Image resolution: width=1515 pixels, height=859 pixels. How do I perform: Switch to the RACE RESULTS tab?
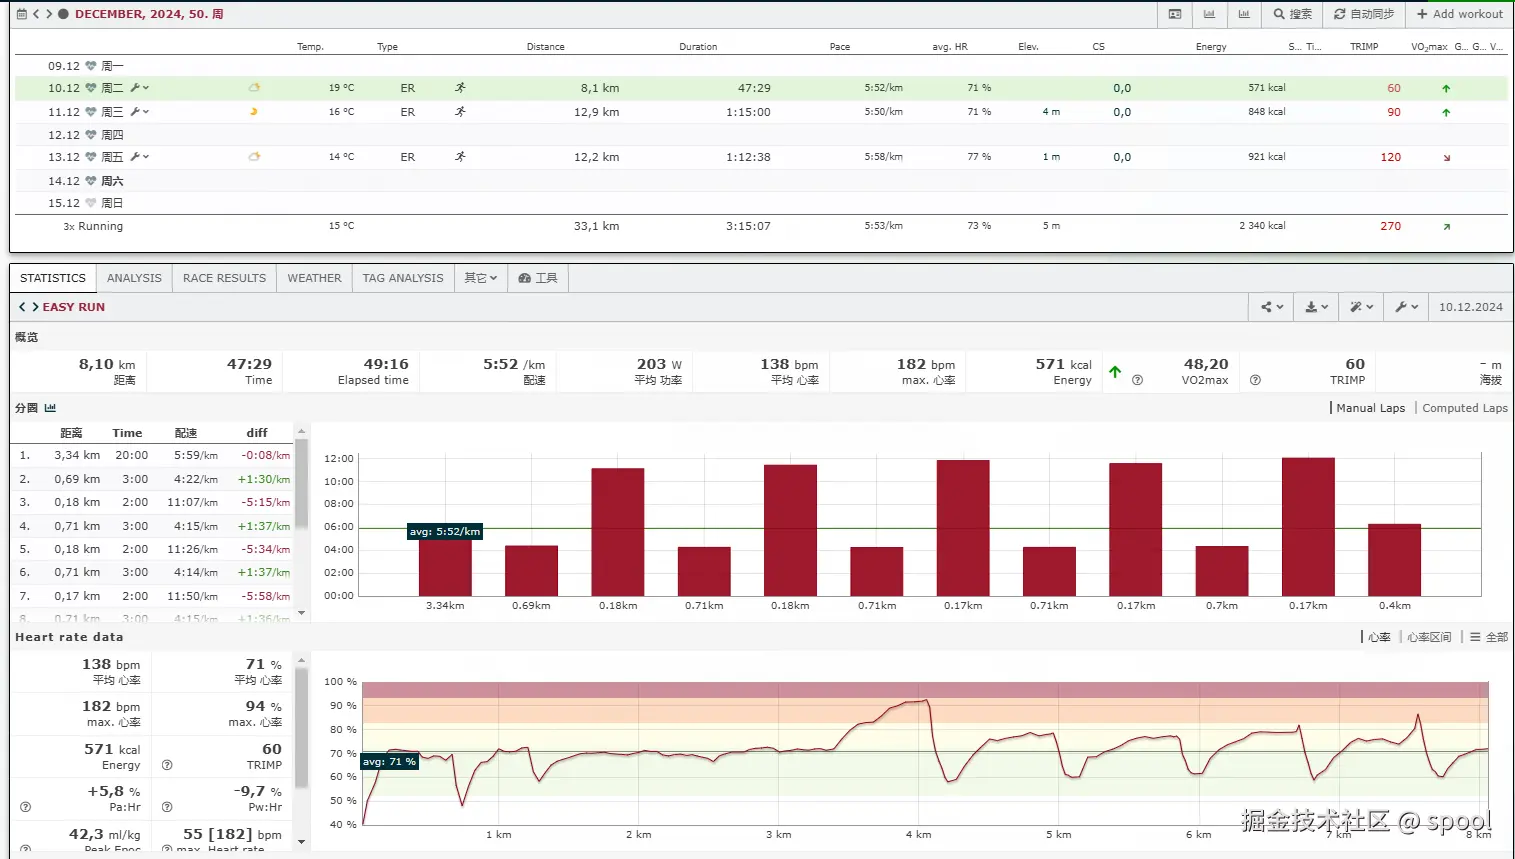click(x=224, y=278)
